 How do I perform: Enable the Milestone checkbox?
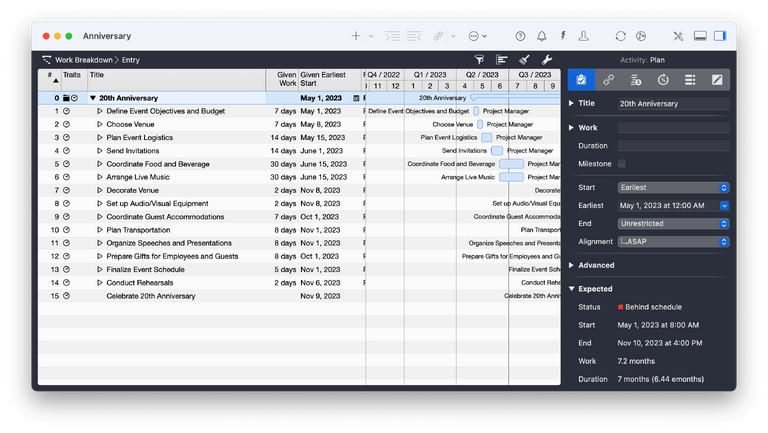622,163
